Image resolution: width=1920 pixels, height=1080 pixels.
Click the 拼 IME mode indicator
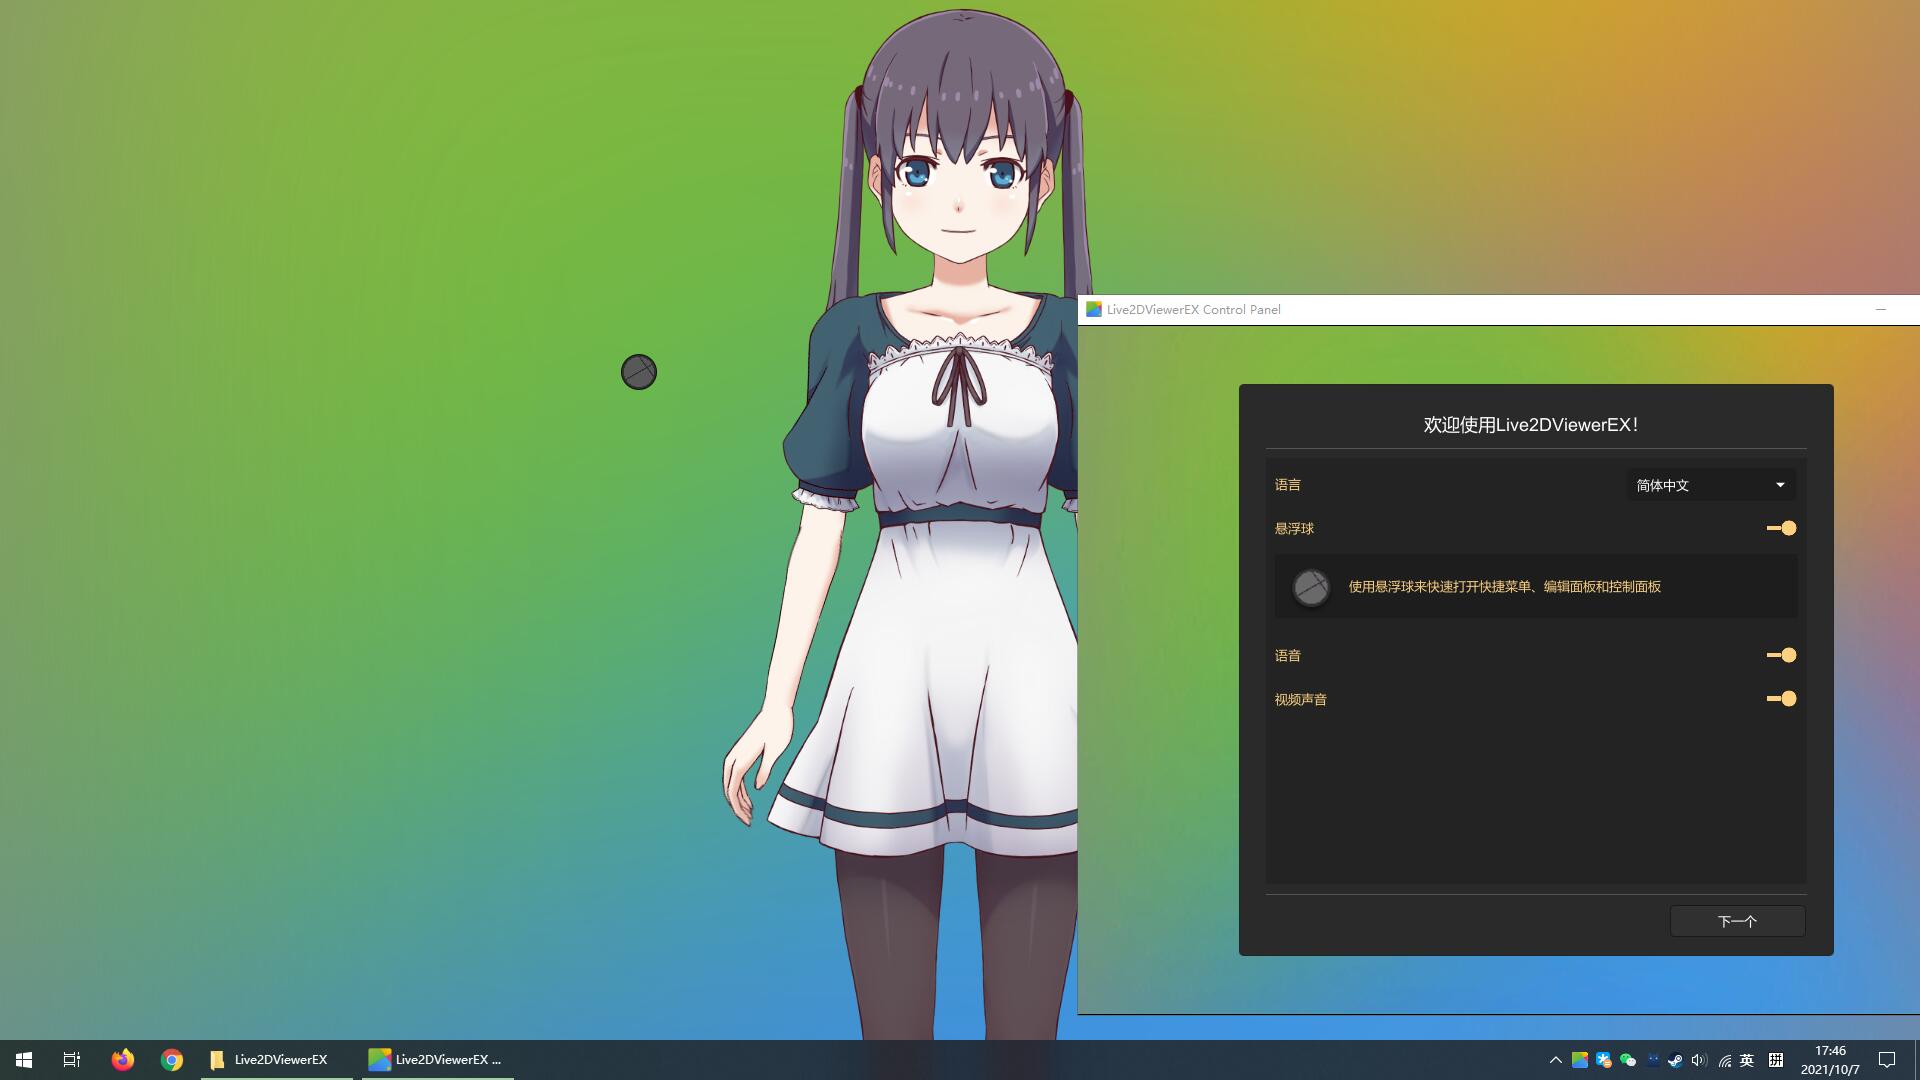click(1776, 1060)
